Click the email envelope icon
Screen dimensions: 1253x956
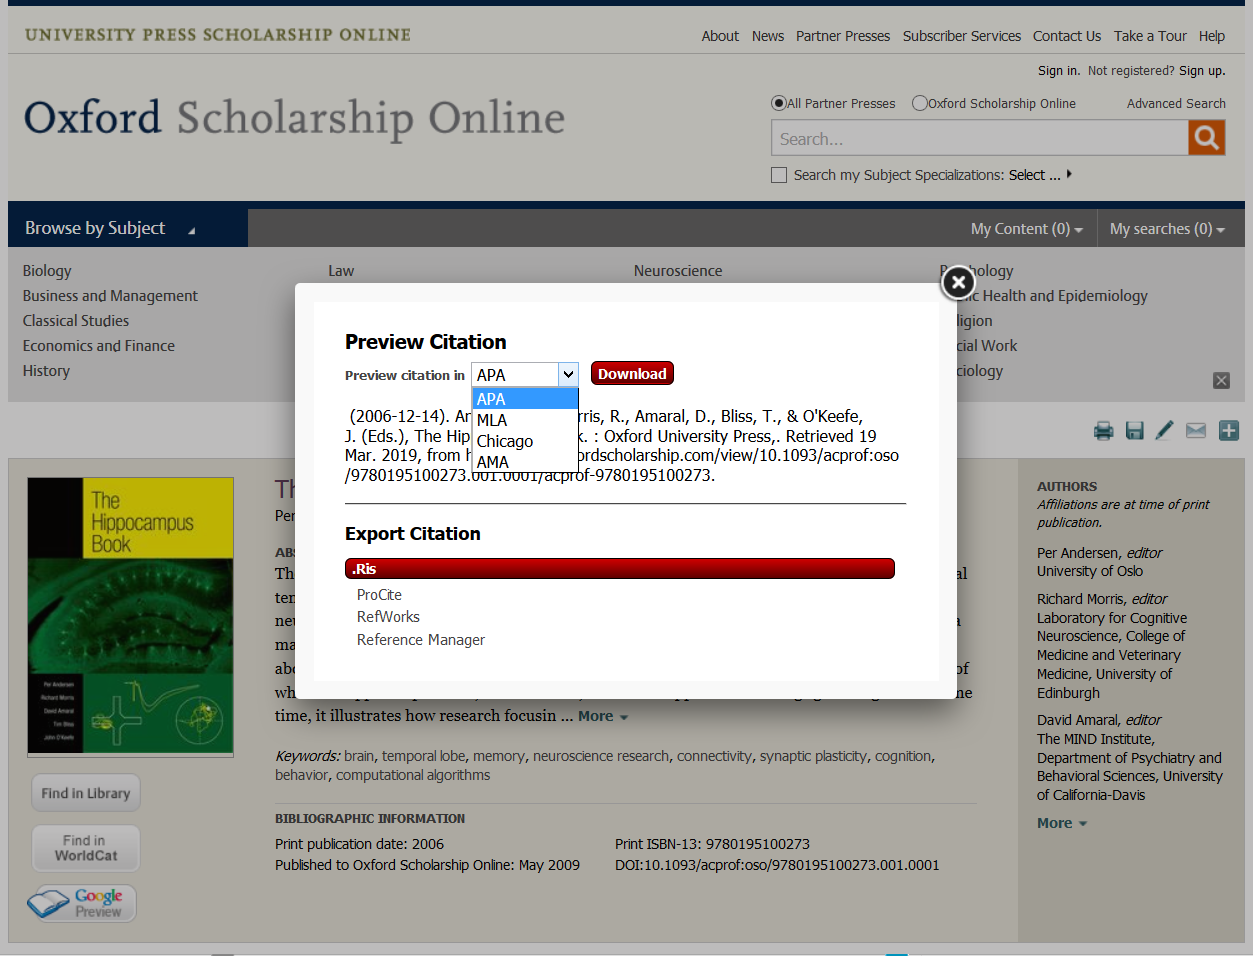1196,430
